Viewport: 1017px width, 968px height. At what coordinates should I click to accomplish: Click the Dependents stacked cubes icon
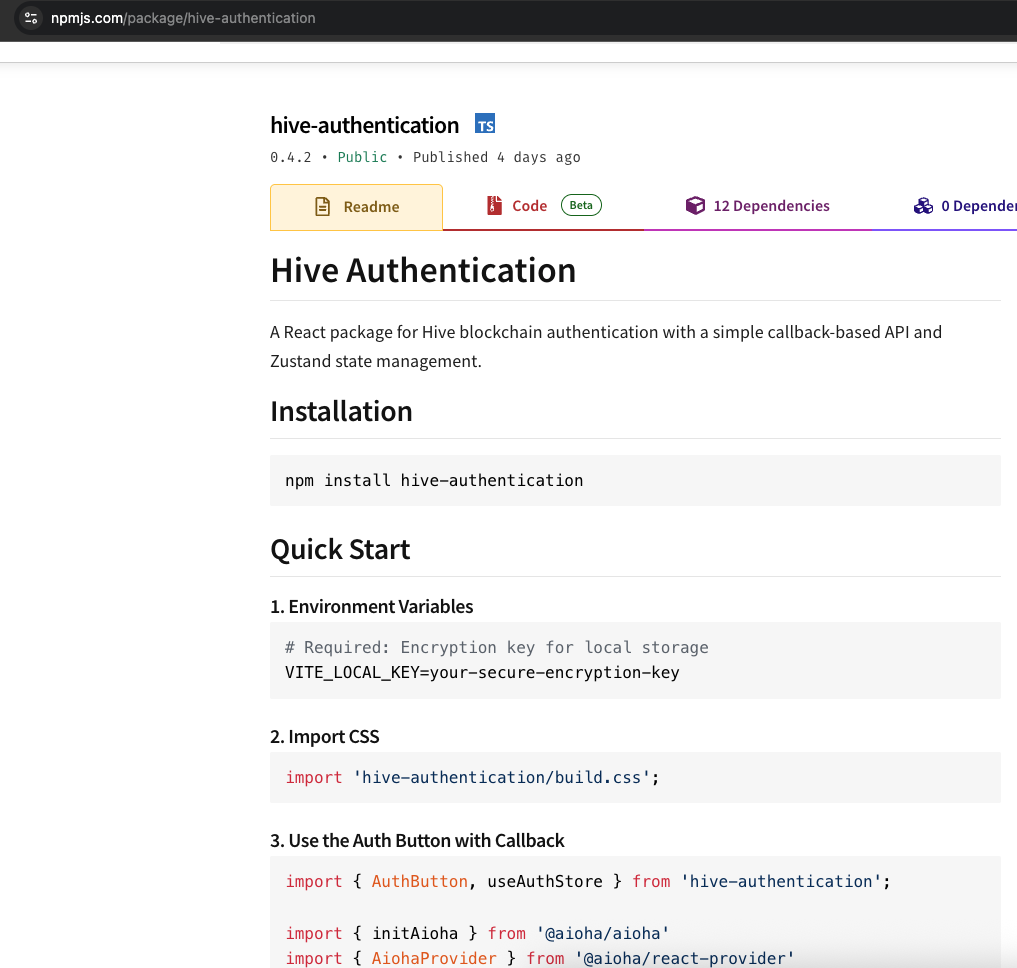click(923, 206)
